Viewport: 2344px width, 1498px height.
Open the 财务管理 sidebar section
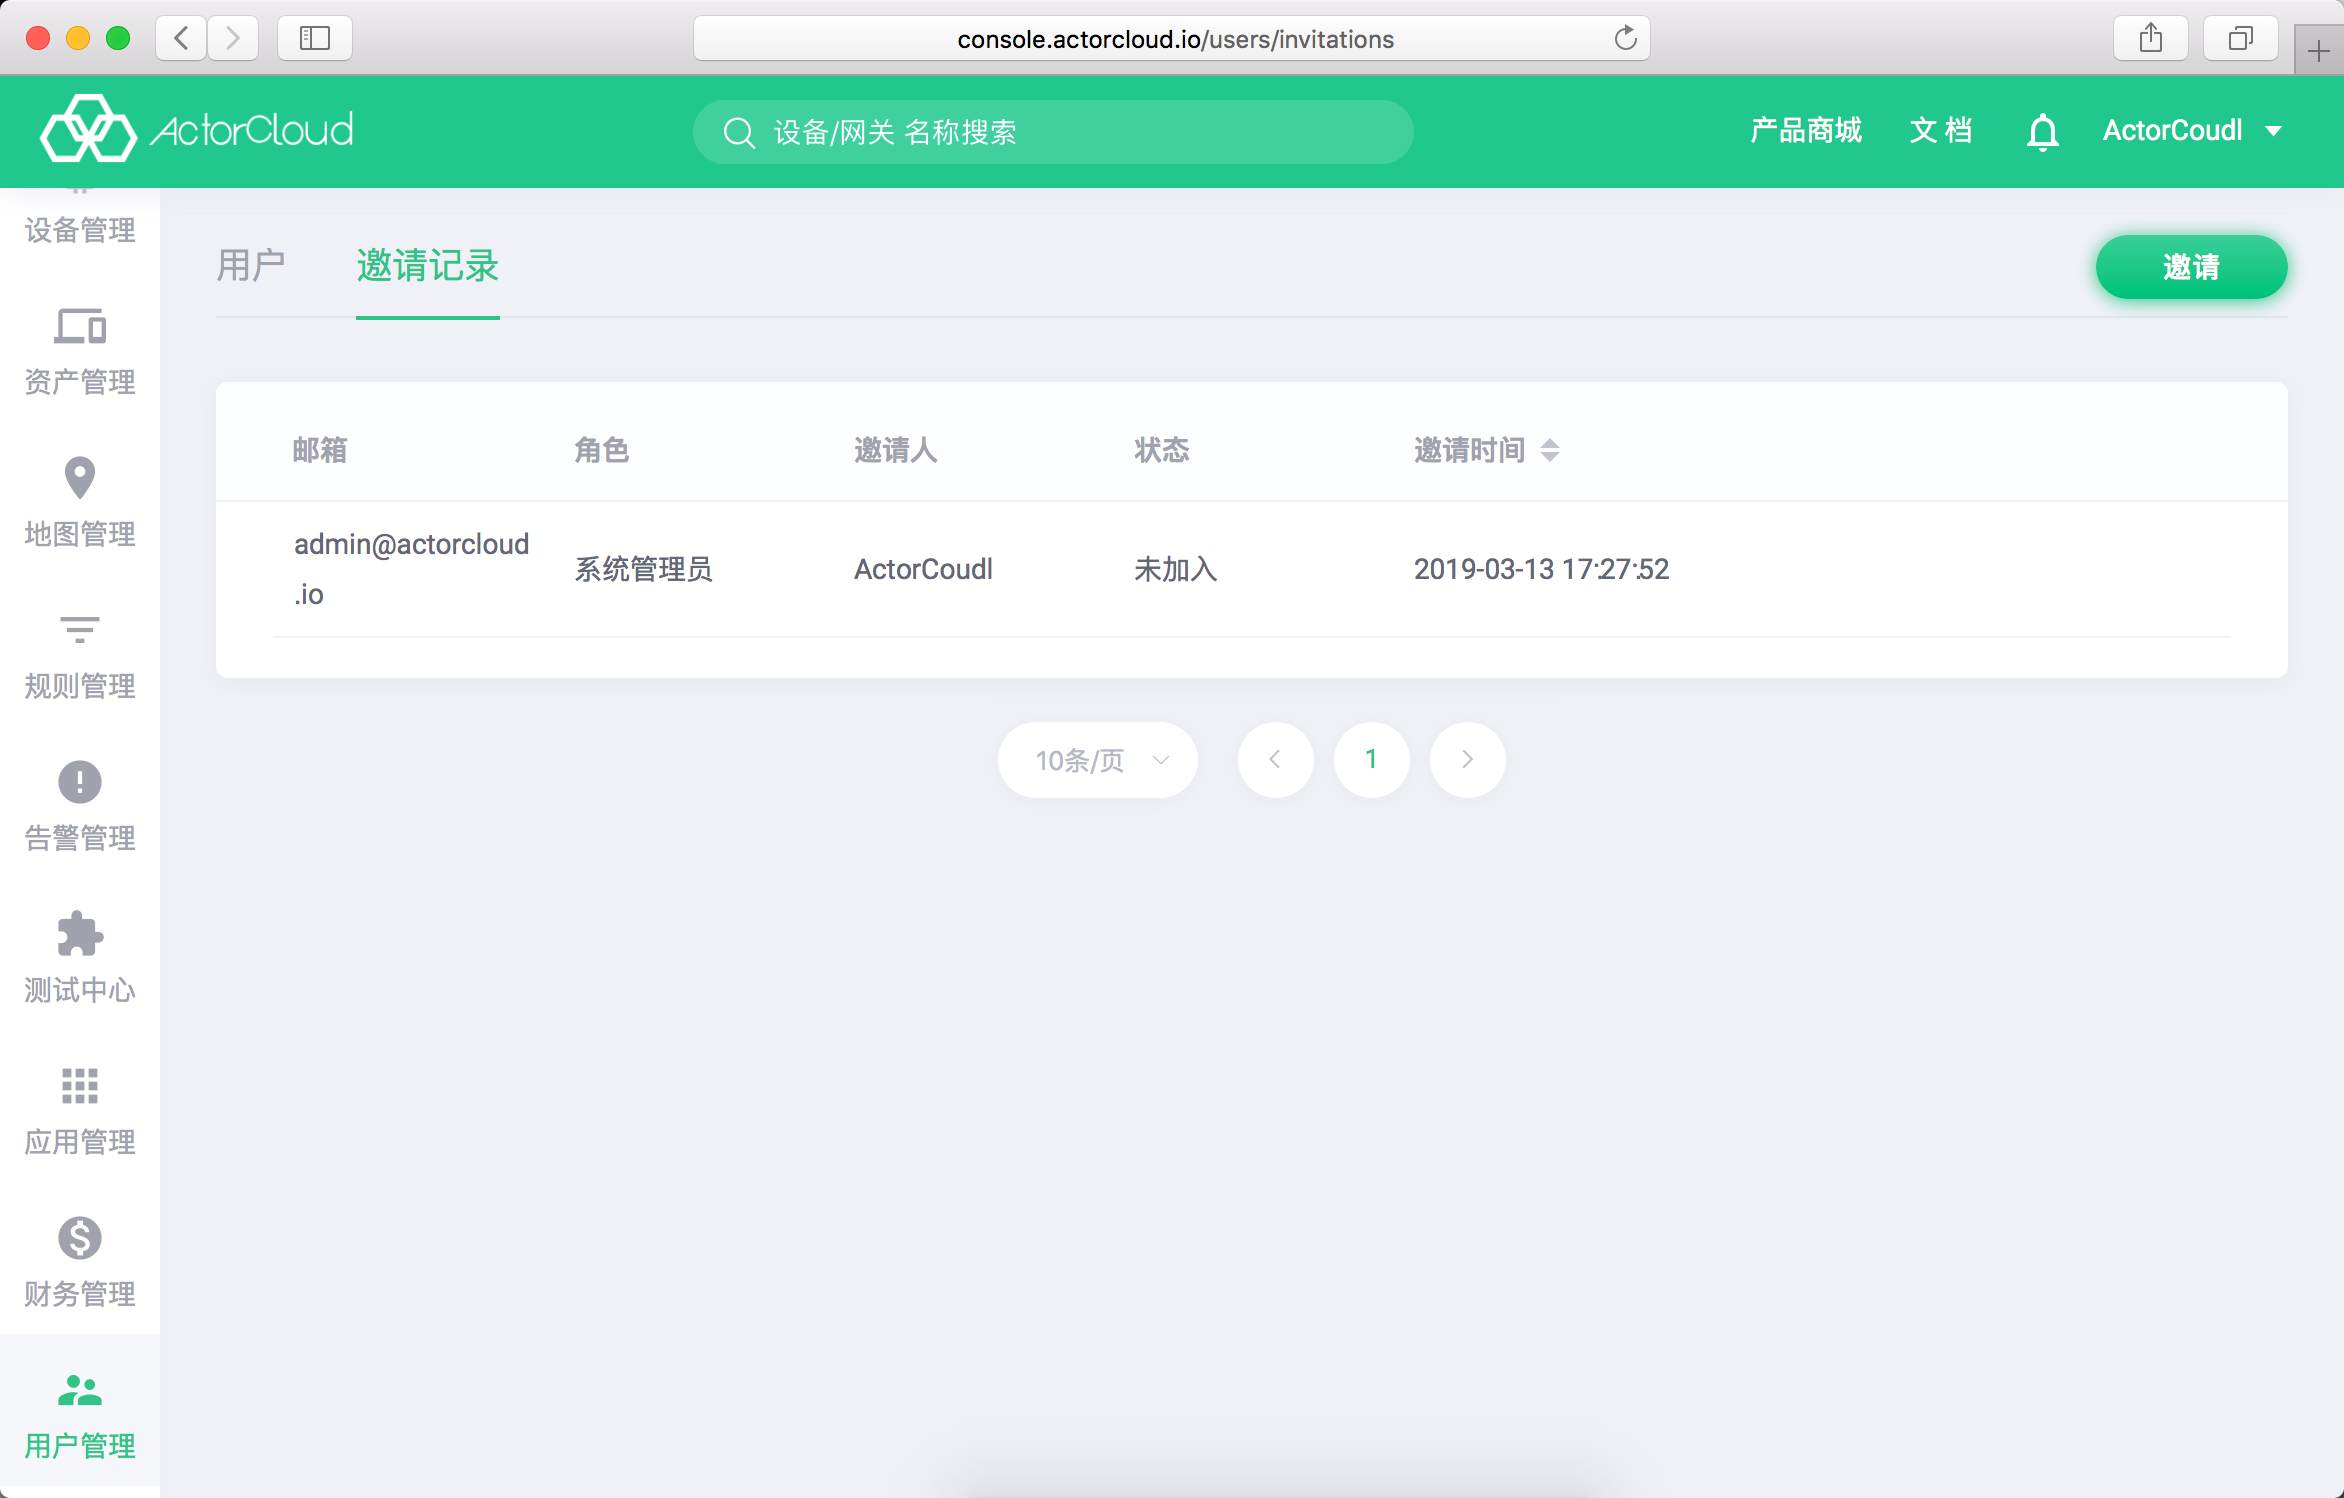80,1264
